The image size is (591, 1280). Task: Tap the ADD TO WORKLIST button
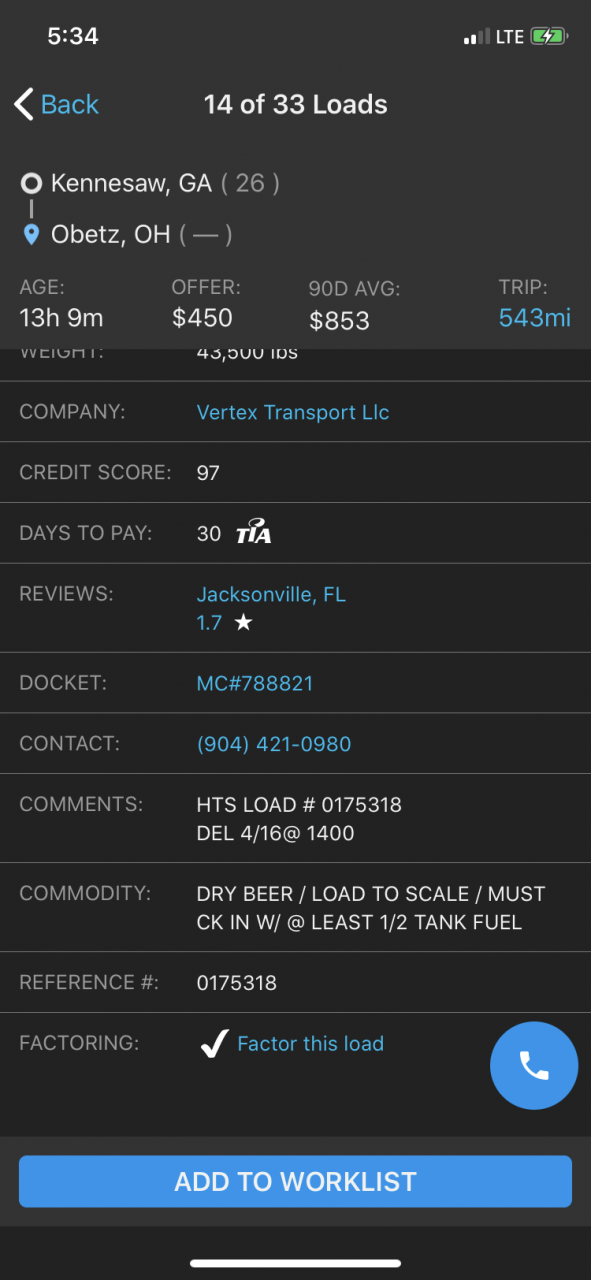pos(295,1181)
